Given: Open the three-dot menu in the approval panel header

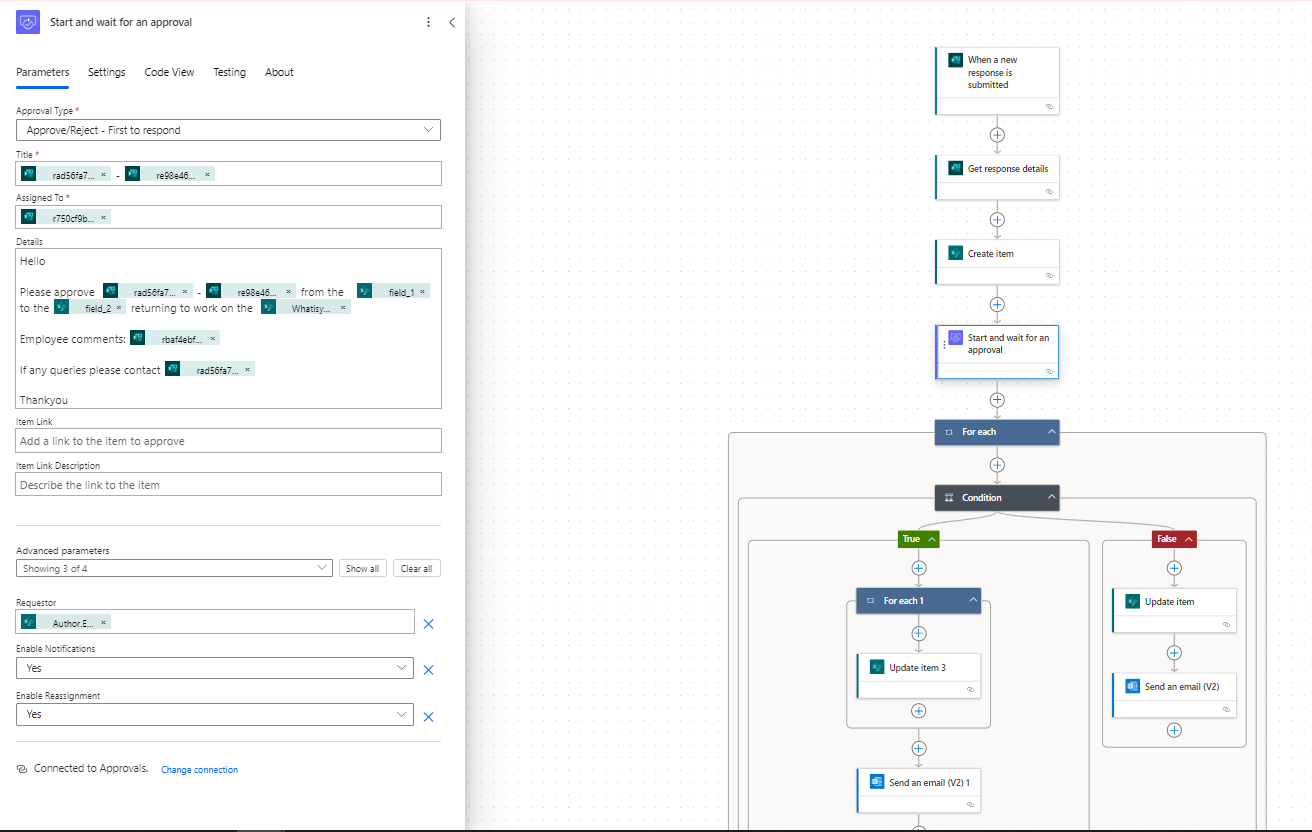Looking at the screenshot, I should pos(428,22).
